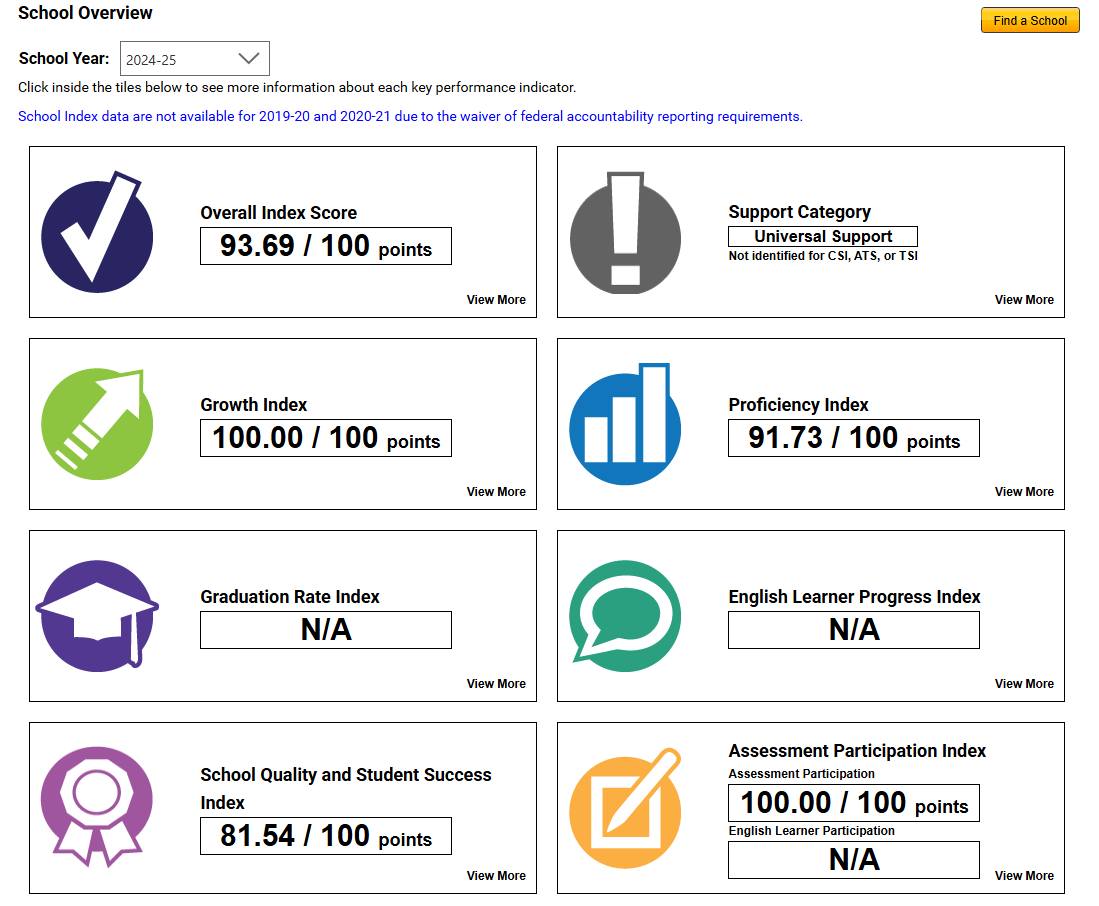Click the Growth Index 100.00 / 100 points value

coord(326,438)
